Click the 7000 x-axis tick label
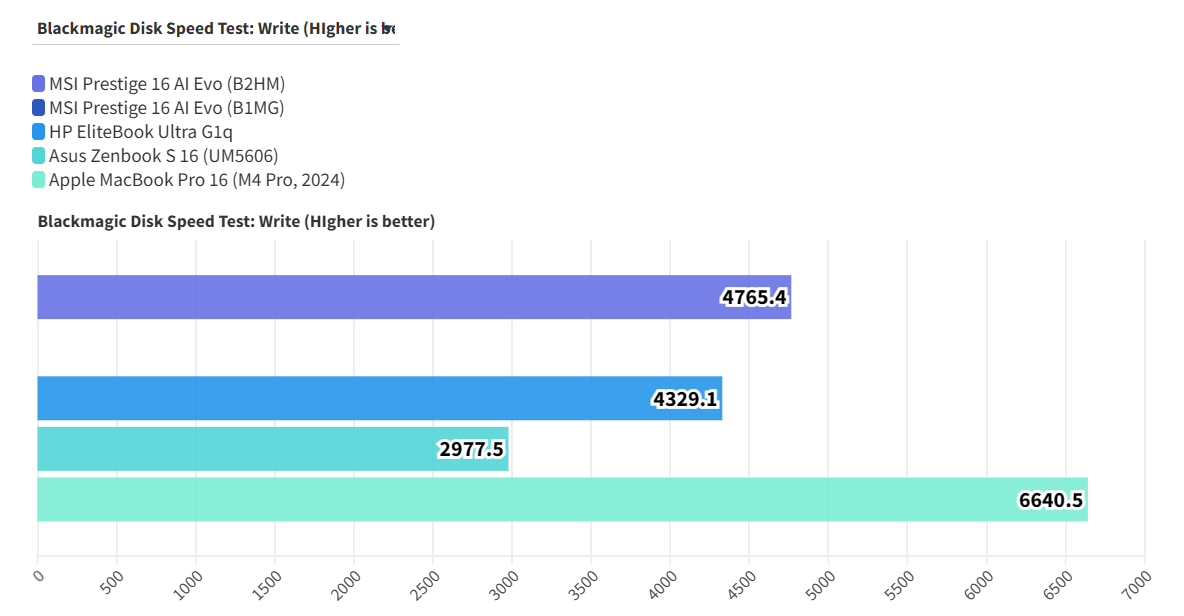Screen dimensions: 1184x616 (x=1139, y=583)
